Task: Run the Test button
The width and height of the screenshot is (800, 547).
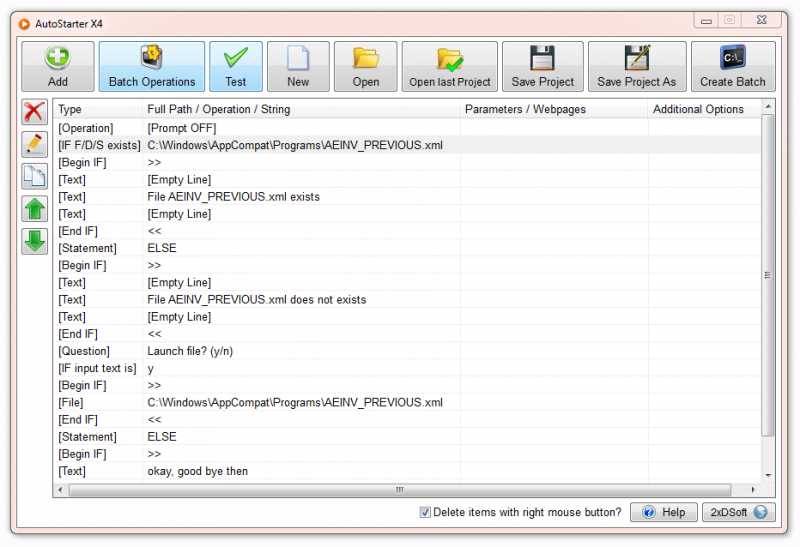Action: tap(236, 66)
